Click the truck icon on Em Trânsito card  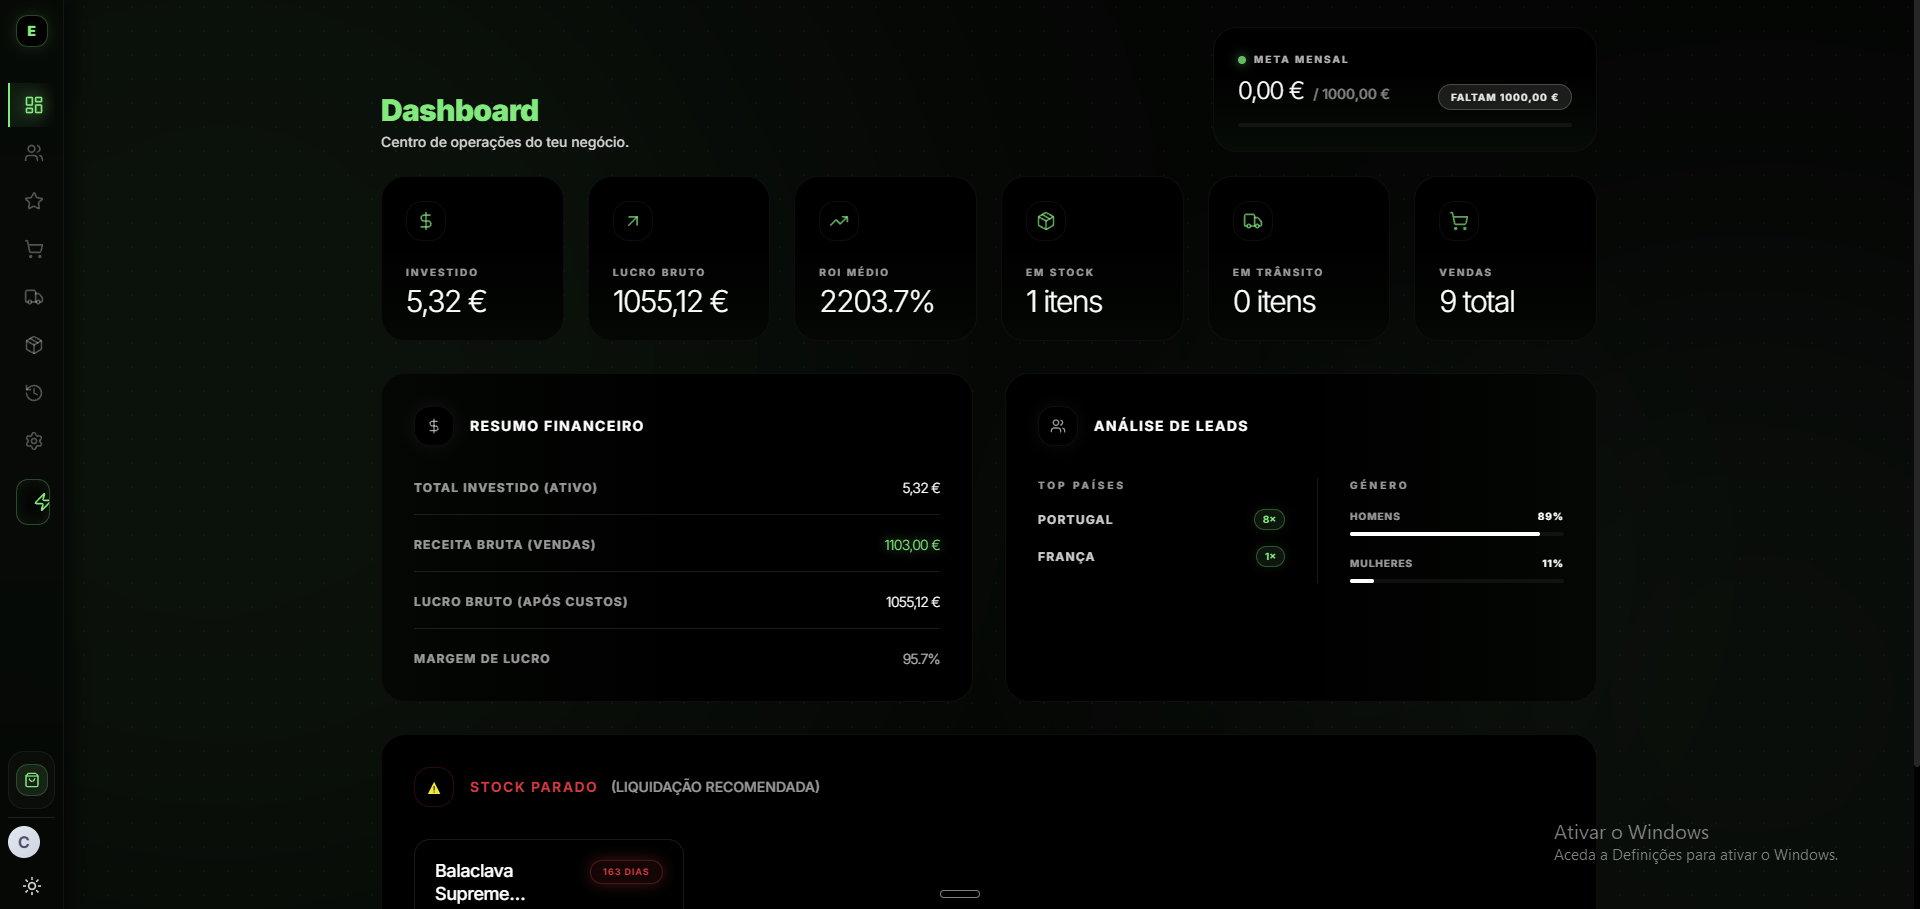tap(1253, 221)
